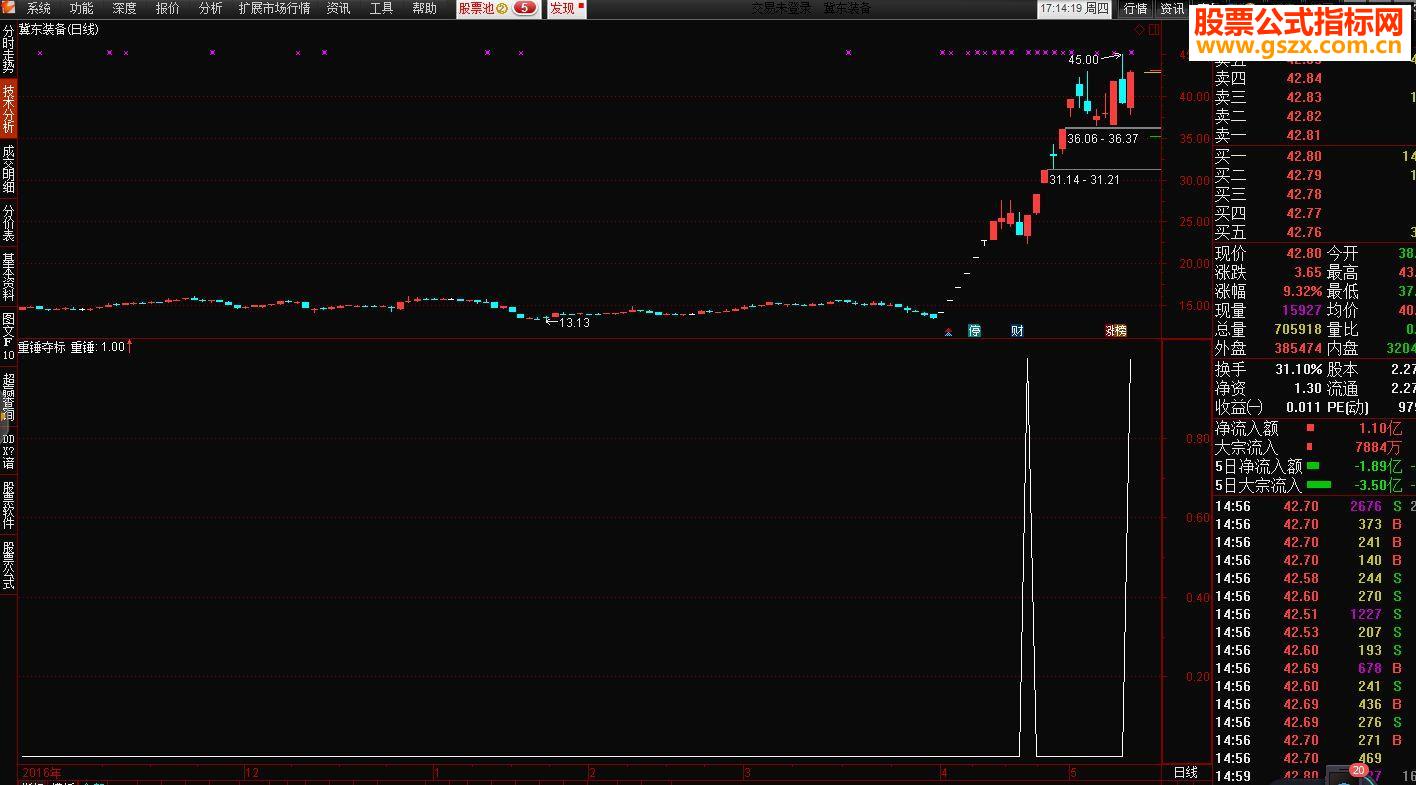Open the 资讯 menu in the menu bar
Screen dimensions: 1416x785
(338, 8)
